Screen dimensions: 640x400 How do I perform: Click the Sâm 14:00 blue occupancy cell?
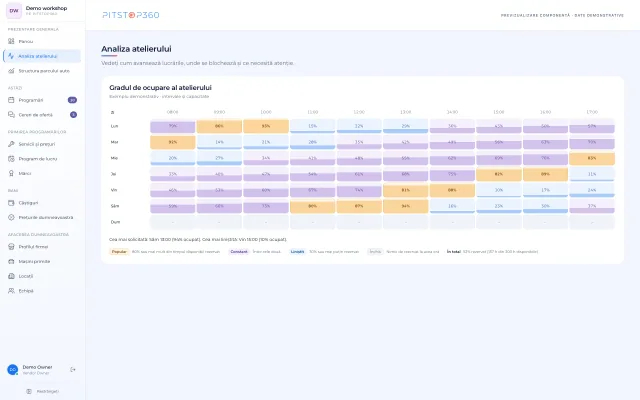452,206
